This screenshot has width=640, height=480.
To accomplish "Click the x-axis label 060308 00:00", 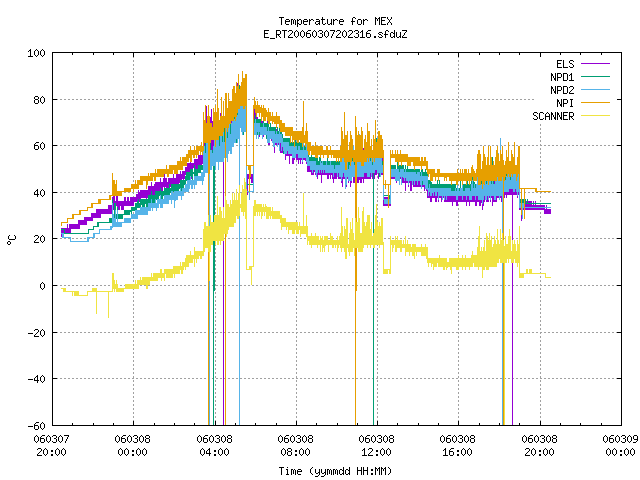I will [x=133, y=446].
